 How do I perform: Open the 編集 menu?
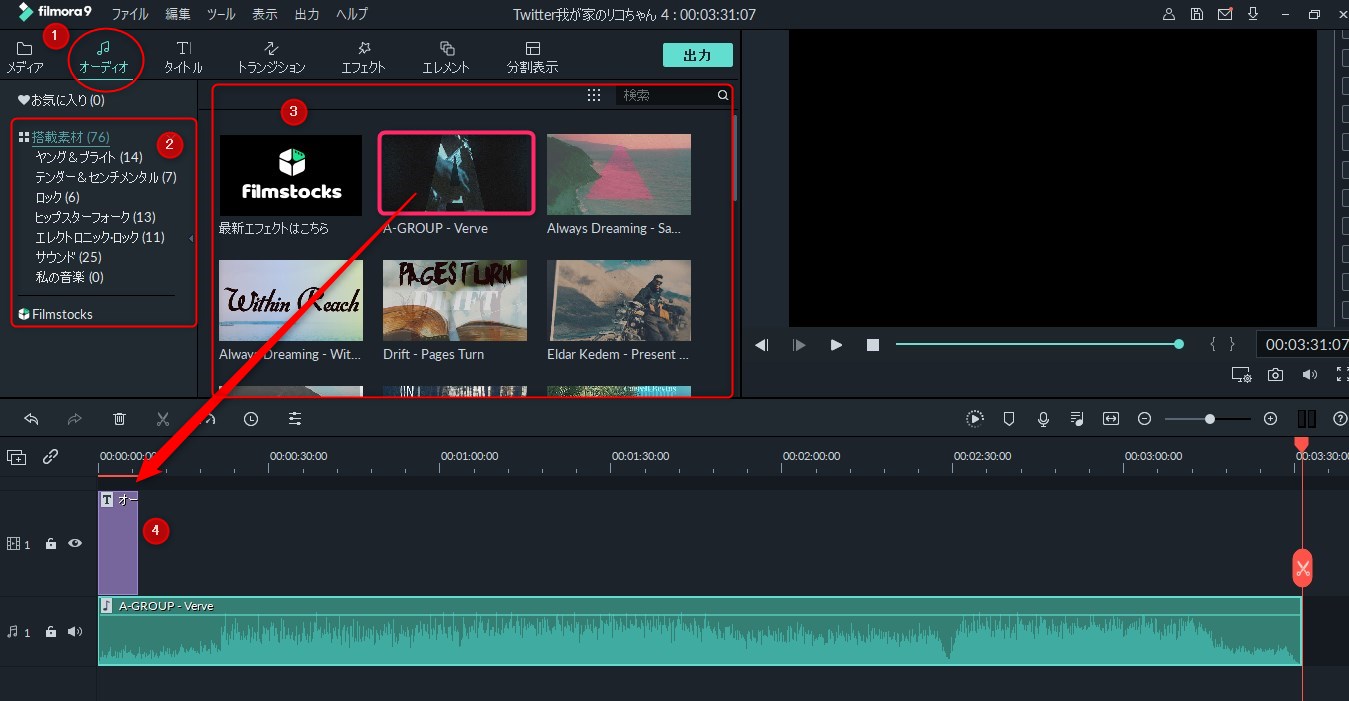[177, 14]
